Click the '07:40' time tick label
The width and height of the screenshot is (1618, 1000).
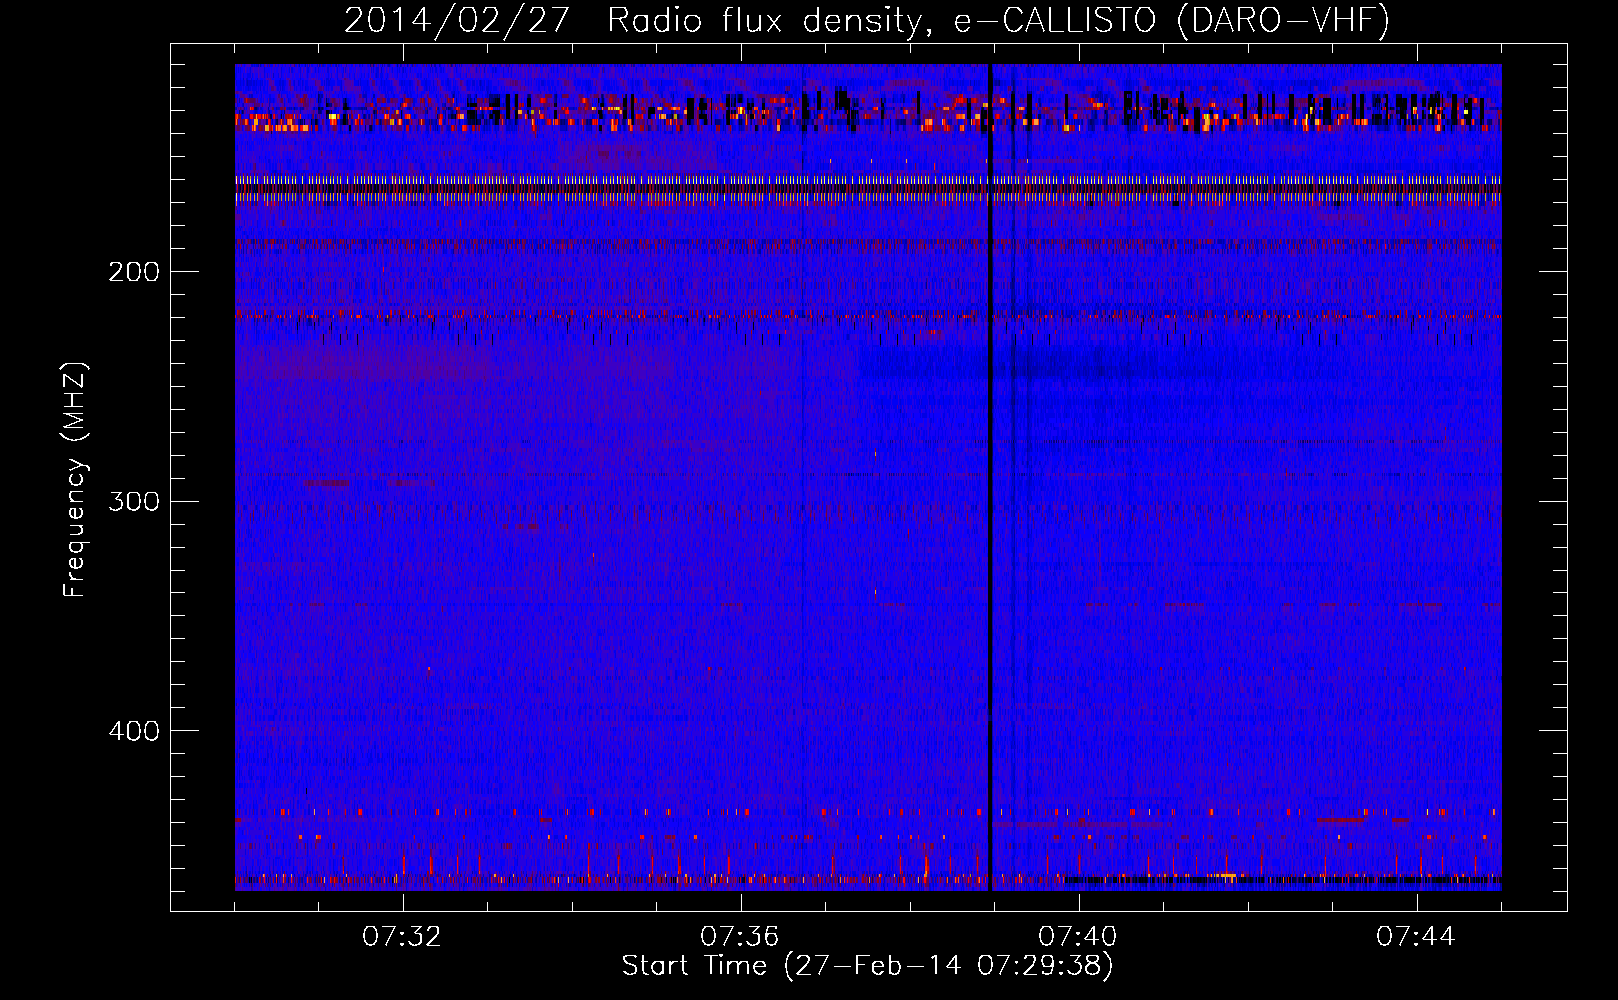point(1078,937)
